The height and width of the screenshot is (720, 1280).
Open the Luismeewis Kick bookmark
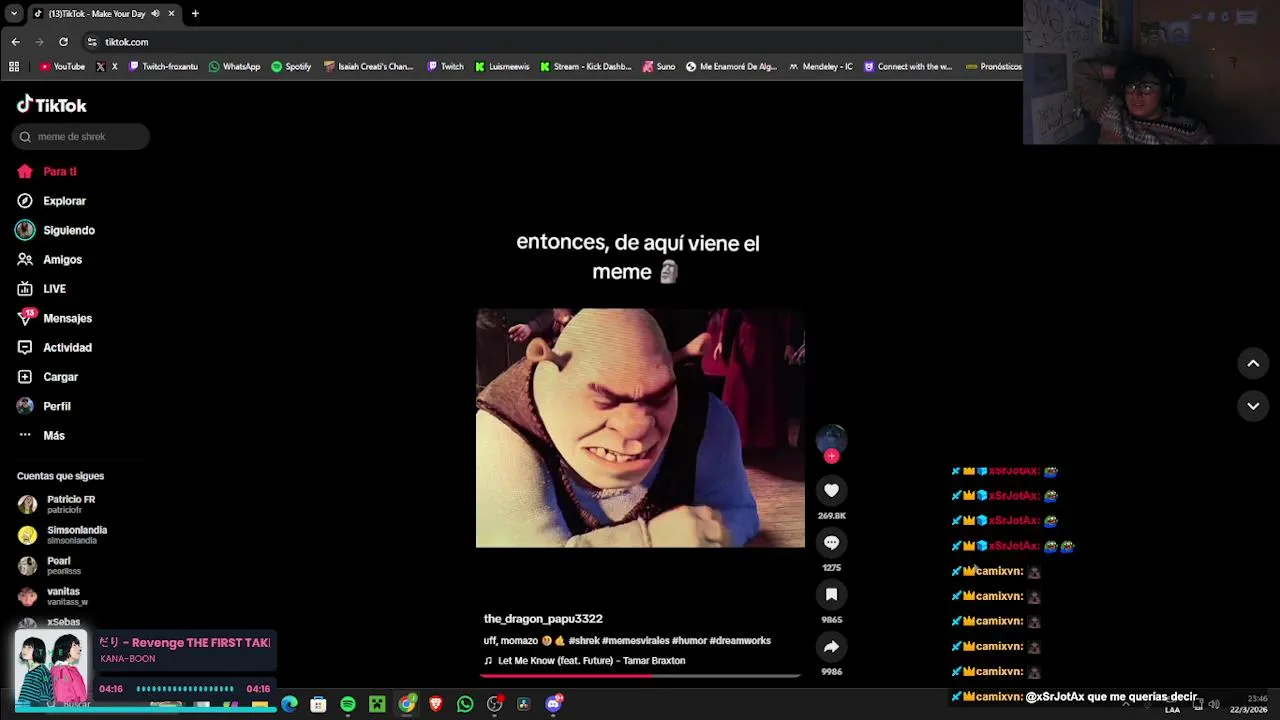tap(502, 67)
